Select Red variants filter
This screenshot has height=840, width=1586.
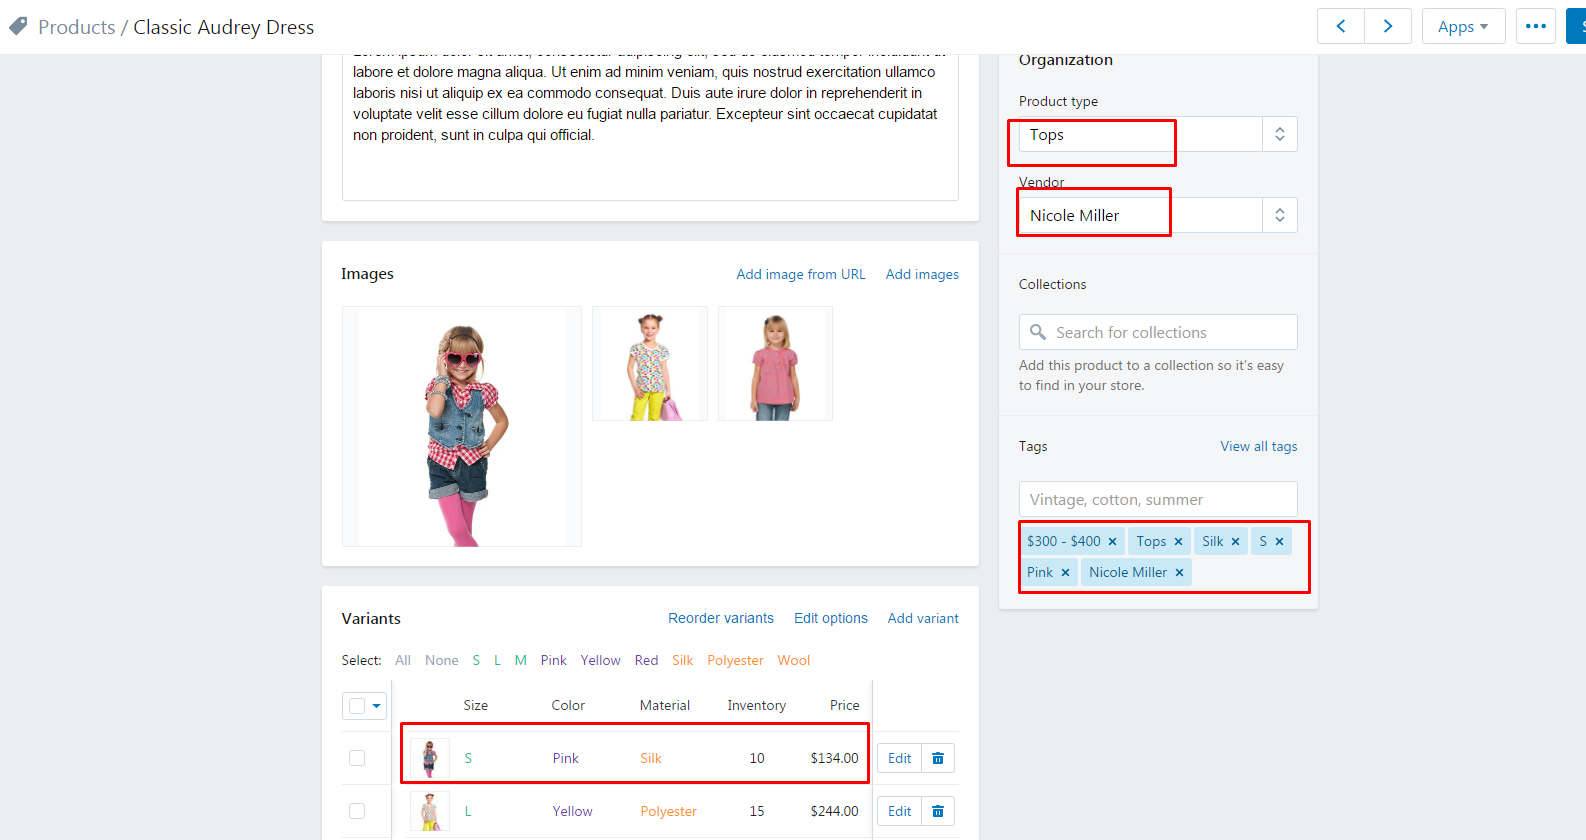coord(646,660)
